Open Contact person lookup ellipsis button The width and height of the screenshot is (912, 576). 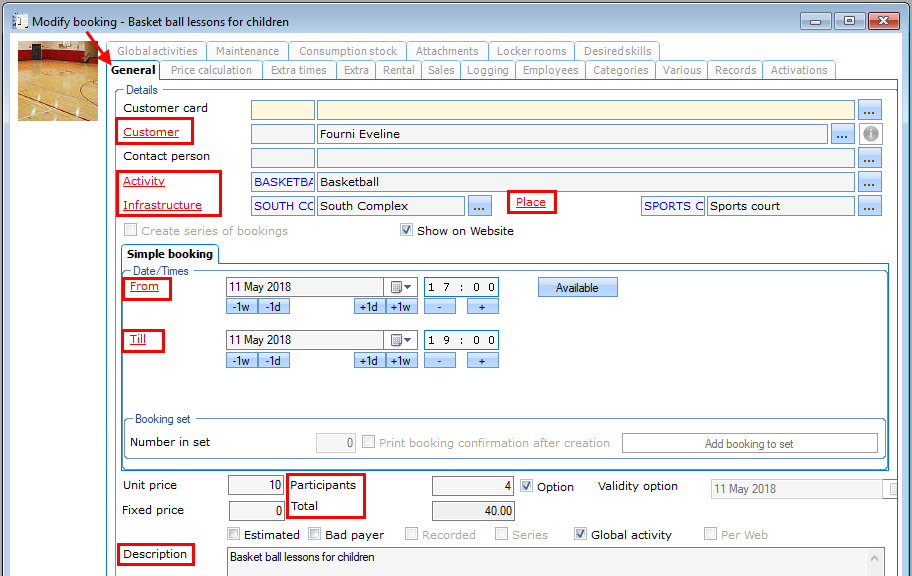click(869, 158)
